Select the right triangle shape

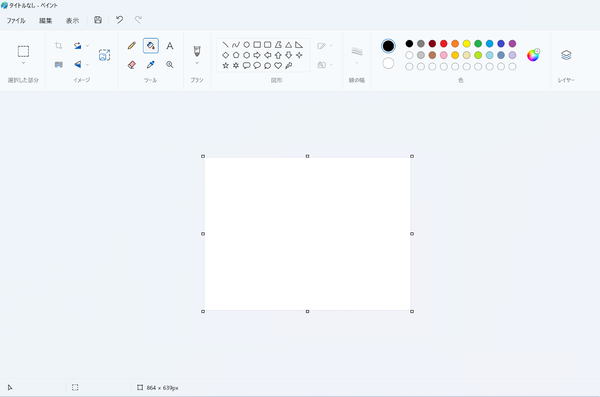pyautogui.click(x=299, y=45)
